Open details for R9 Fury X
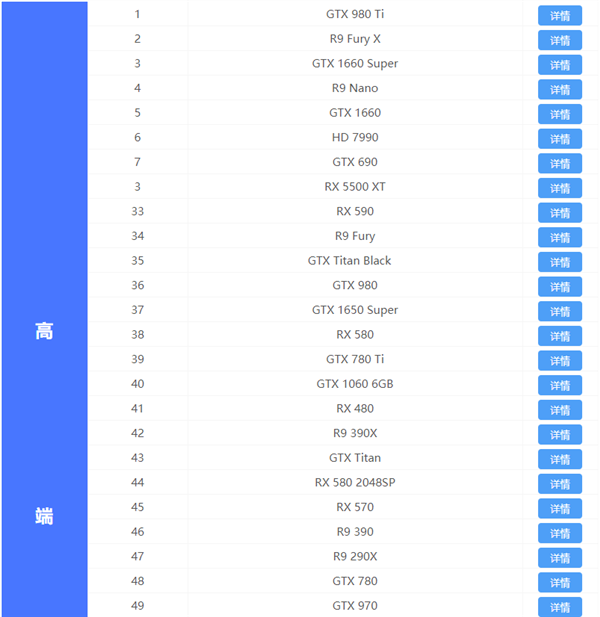The width and height of the screenshot is (600, 617). 560,41
